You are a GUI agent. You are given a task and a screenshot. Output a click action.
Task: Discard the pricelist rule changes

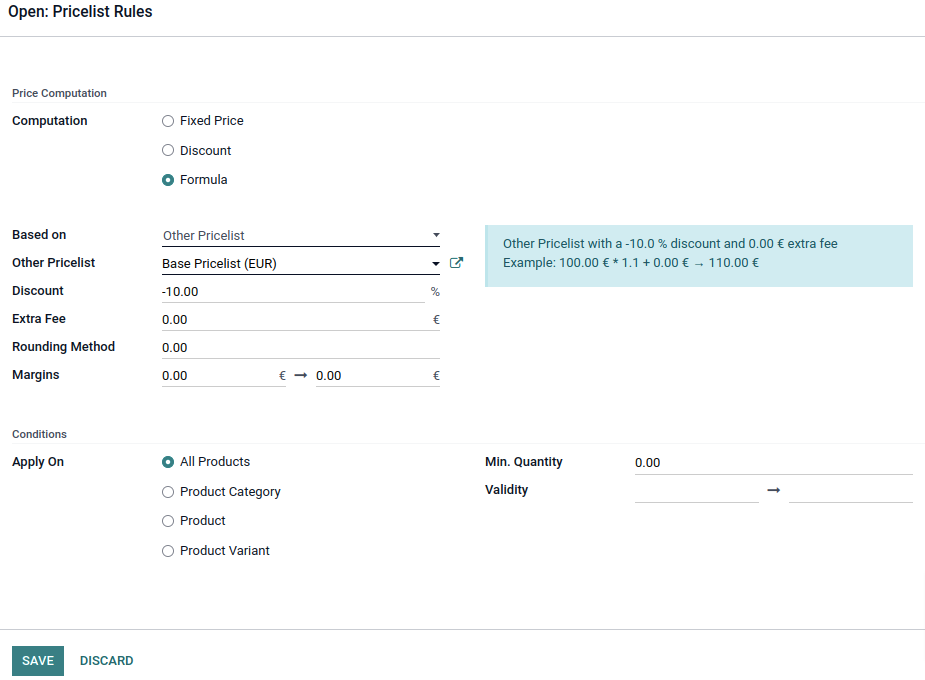coord(107,661)
